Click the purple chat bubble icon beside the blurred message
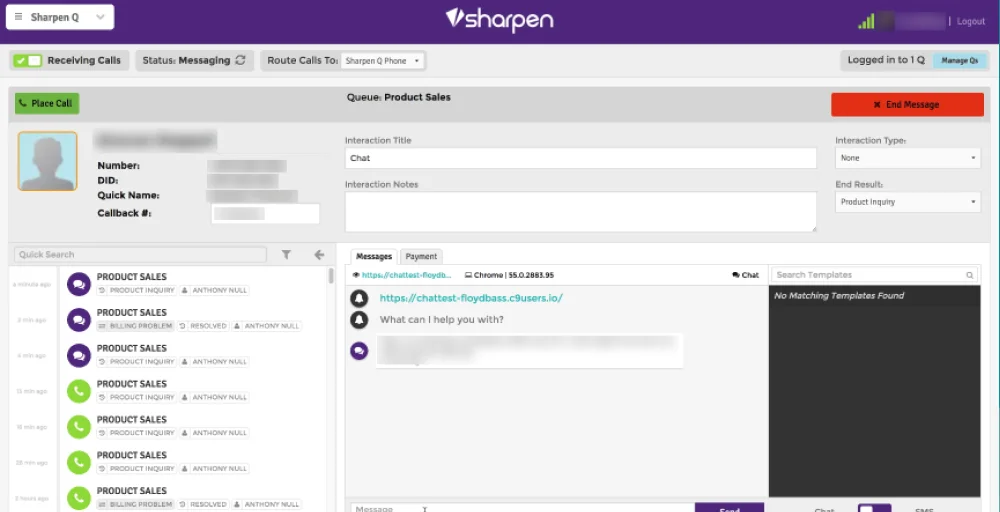The width and height of the screenshot is (1000, 512). click(x=359, y=351)
